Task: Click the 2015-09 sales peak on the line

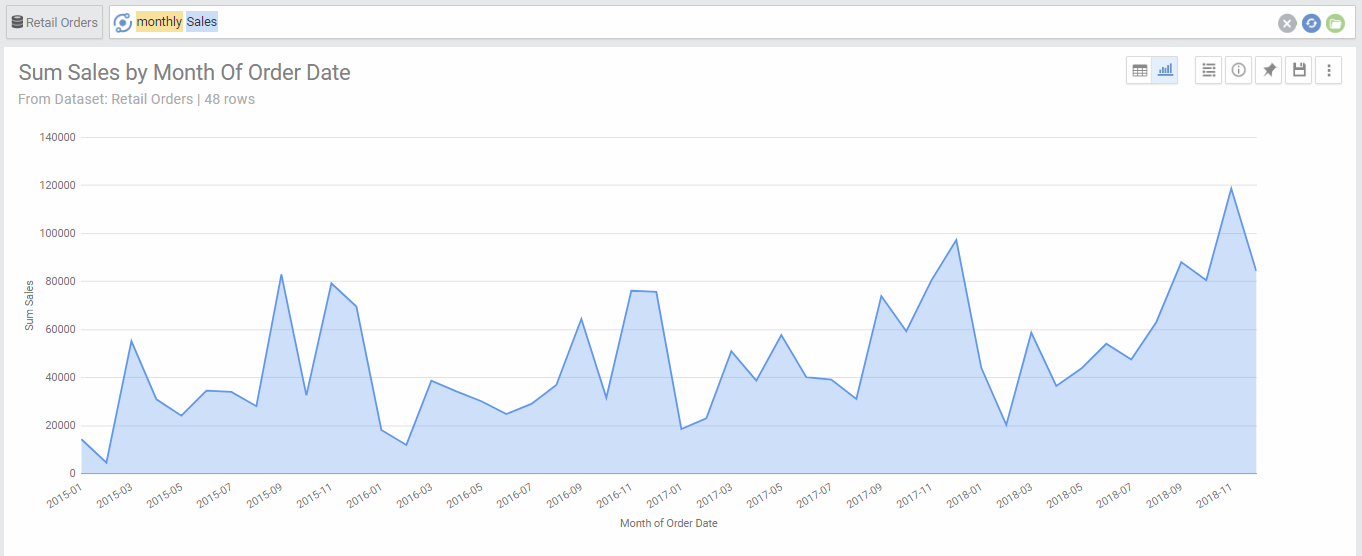Action: point(281,275)
